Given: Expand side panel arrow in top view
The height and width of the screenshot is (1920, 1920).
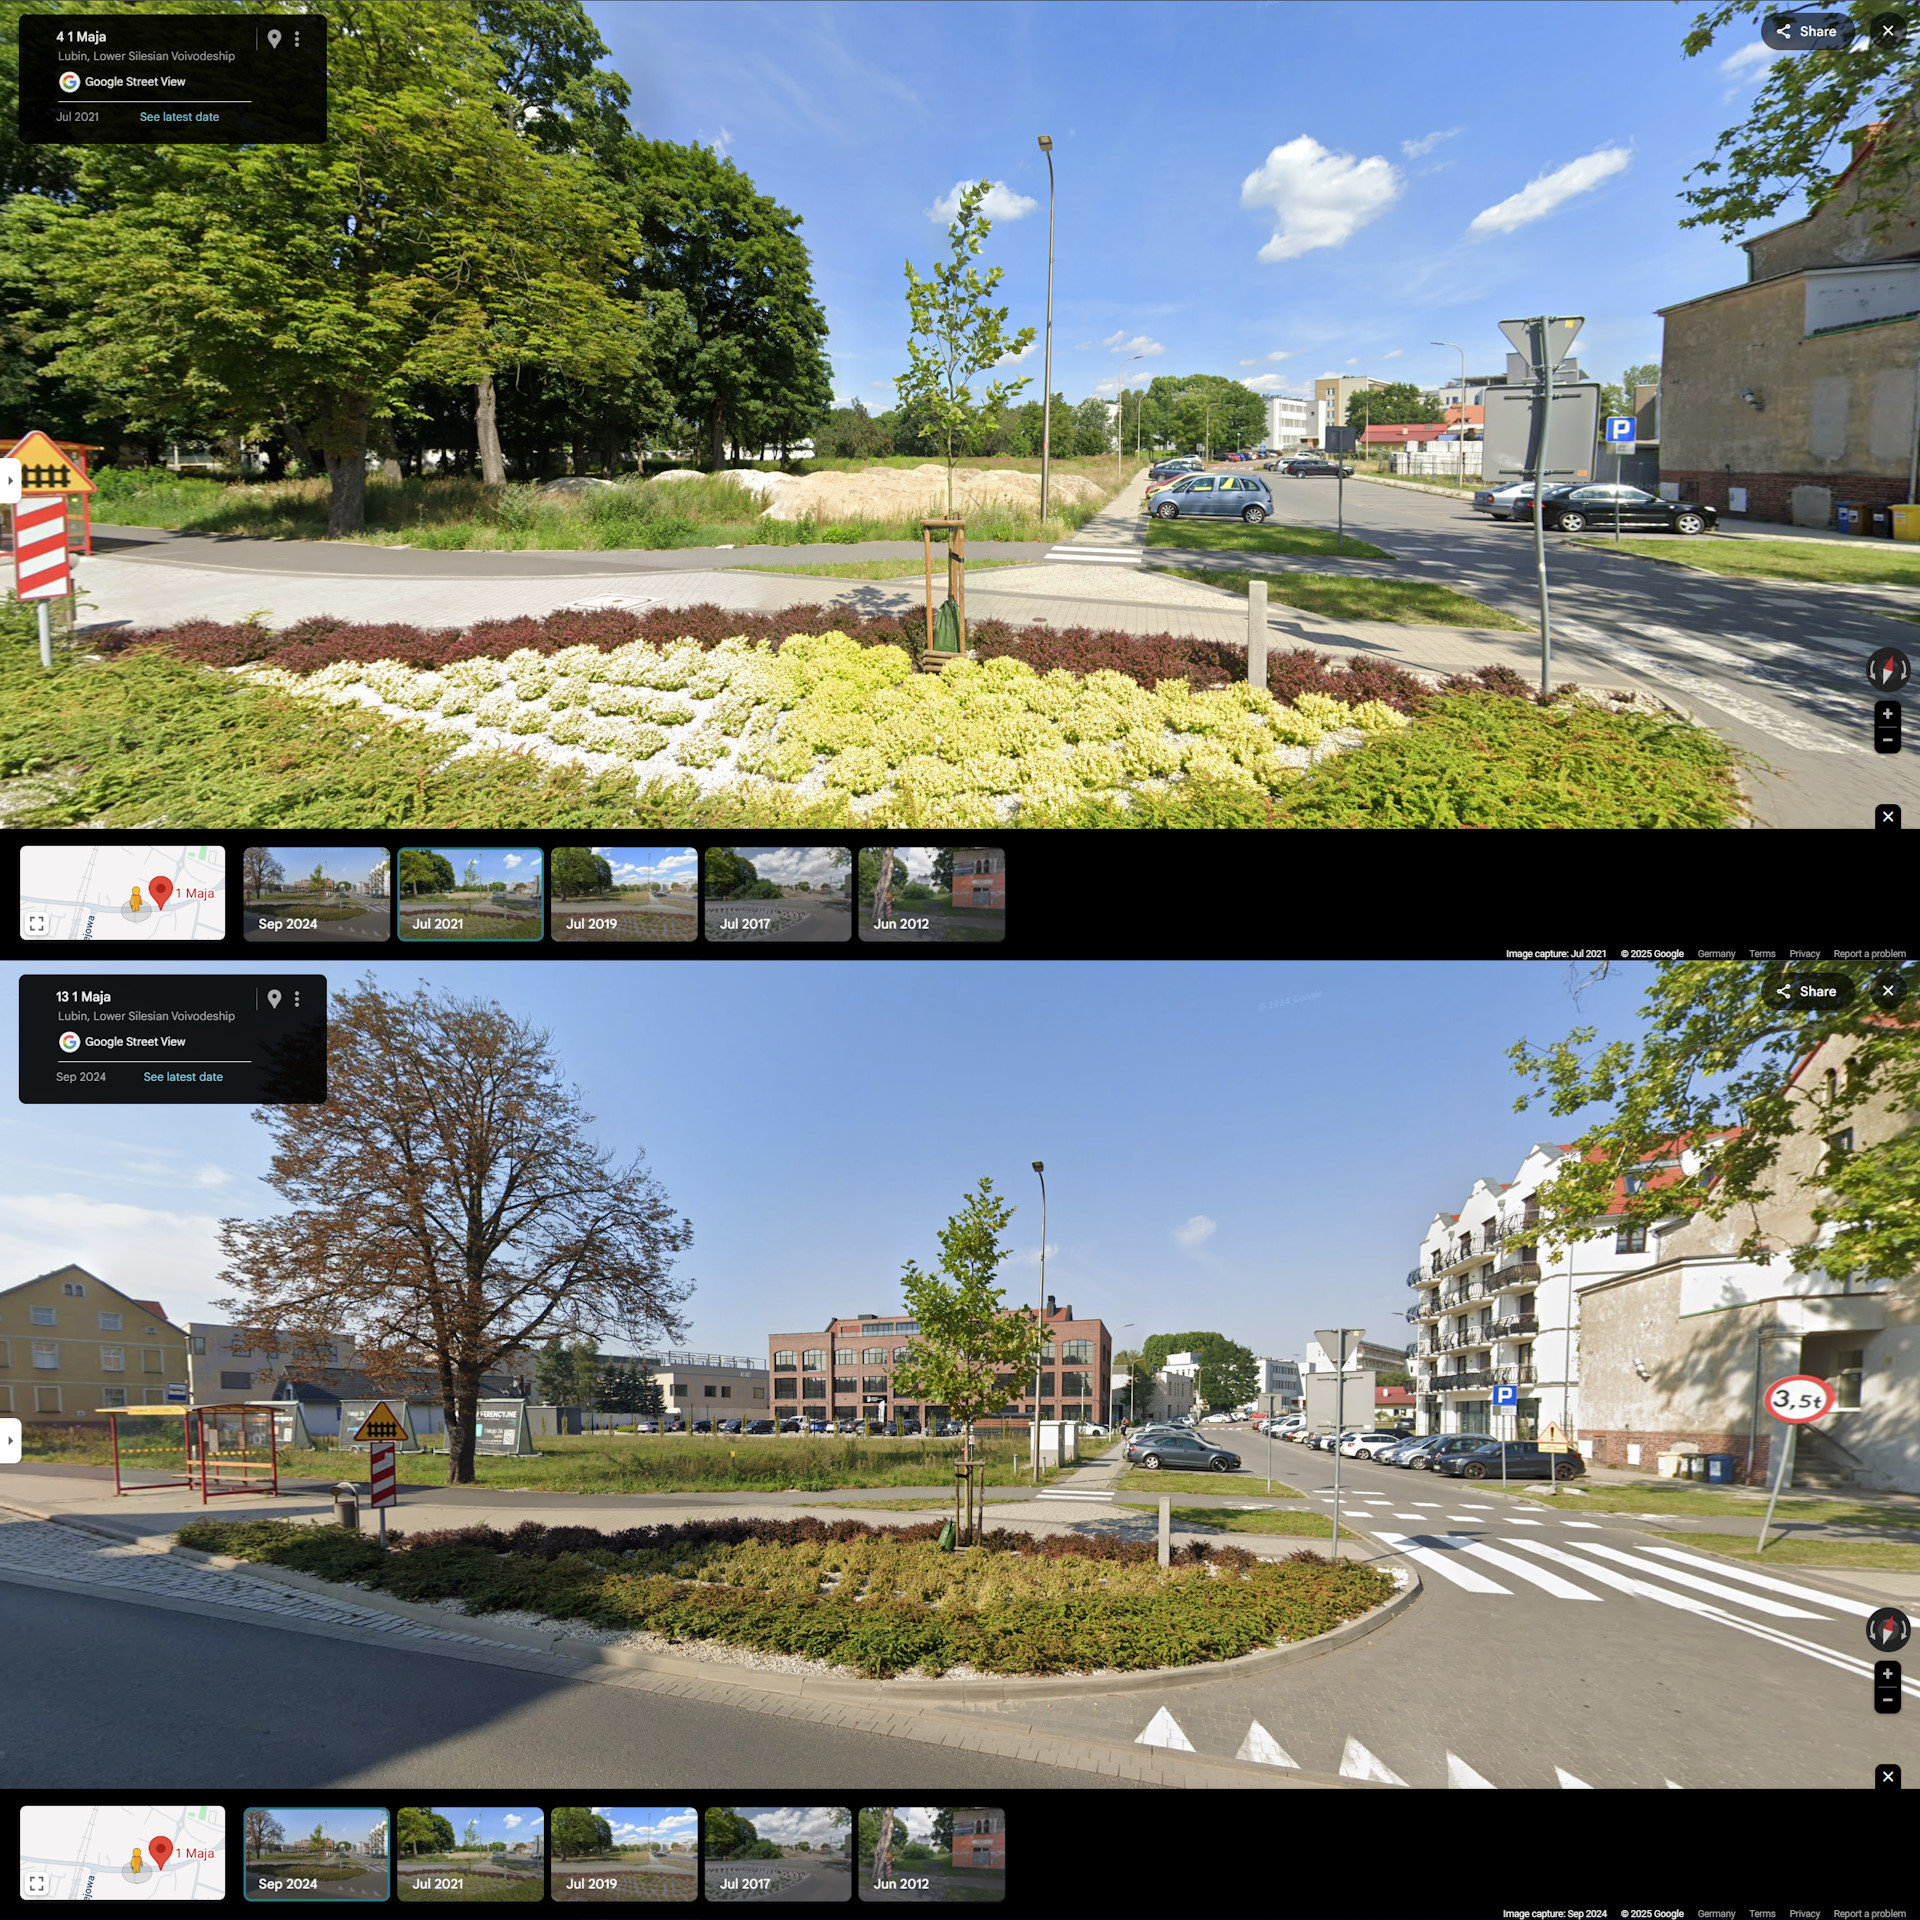Looking at the screenshot, I should pos(10,480).
